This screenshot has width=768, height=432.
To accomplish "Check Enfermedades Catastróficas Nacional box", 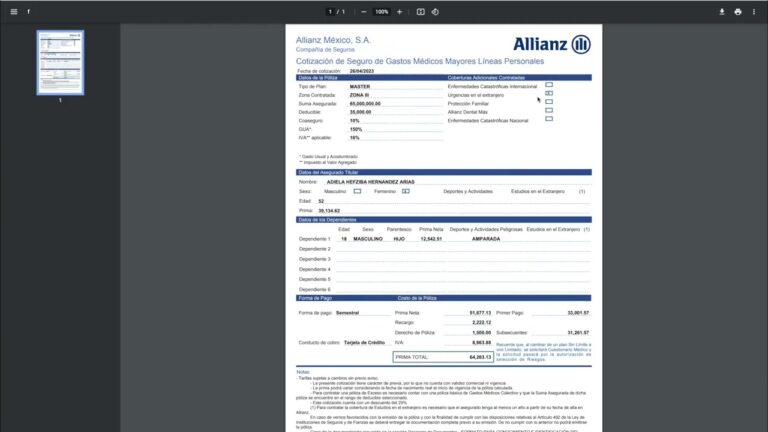I will pos(549,119).
